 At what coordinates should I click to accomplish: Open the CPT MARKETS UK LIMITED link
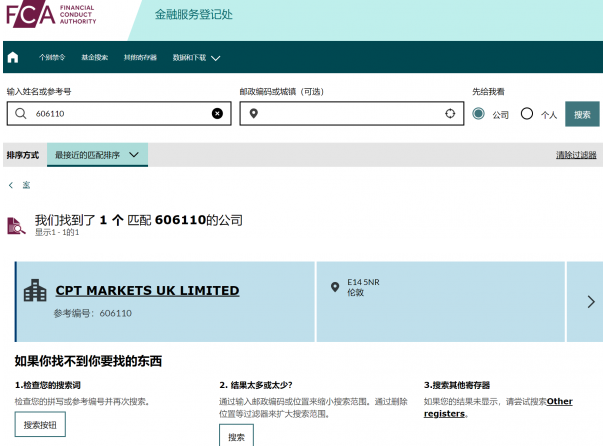click(147, 291)
